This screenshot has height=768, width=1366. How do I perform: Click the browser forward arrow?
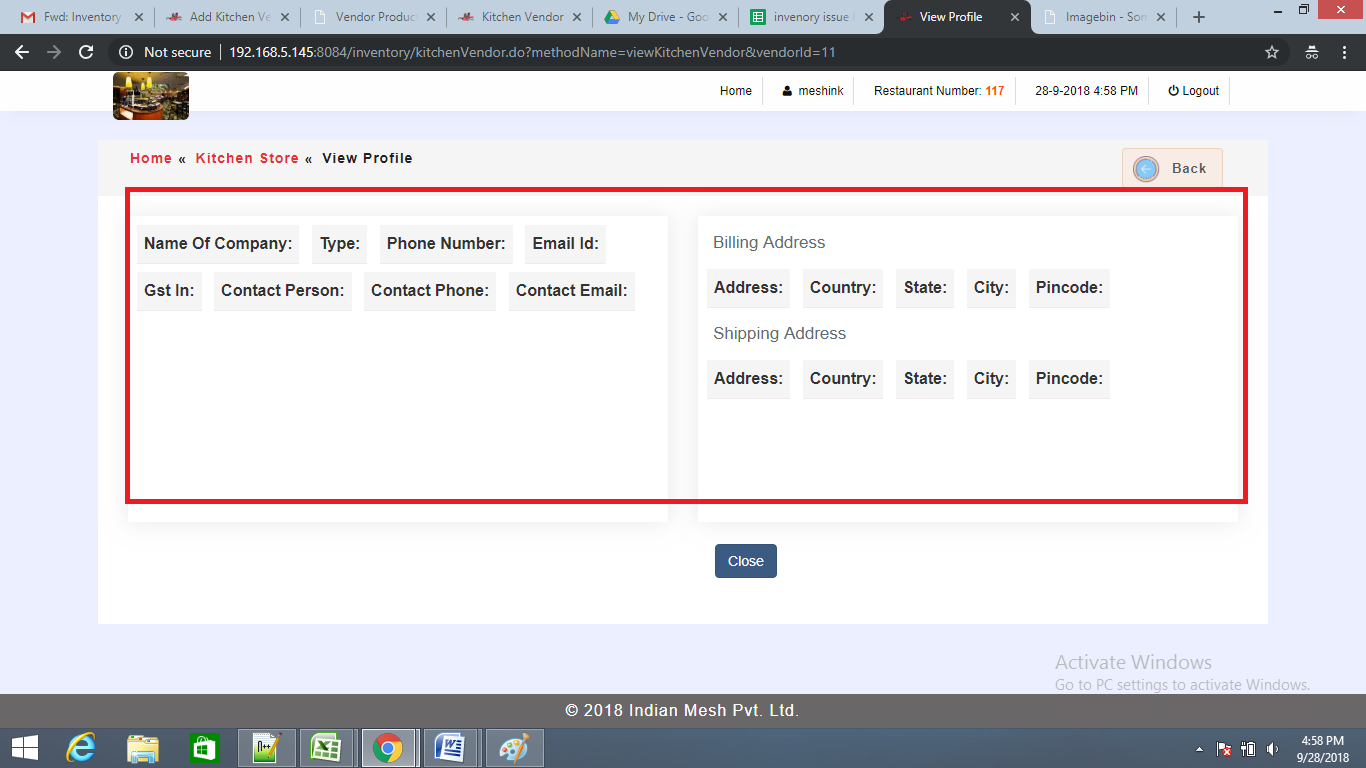pos(54,52)
